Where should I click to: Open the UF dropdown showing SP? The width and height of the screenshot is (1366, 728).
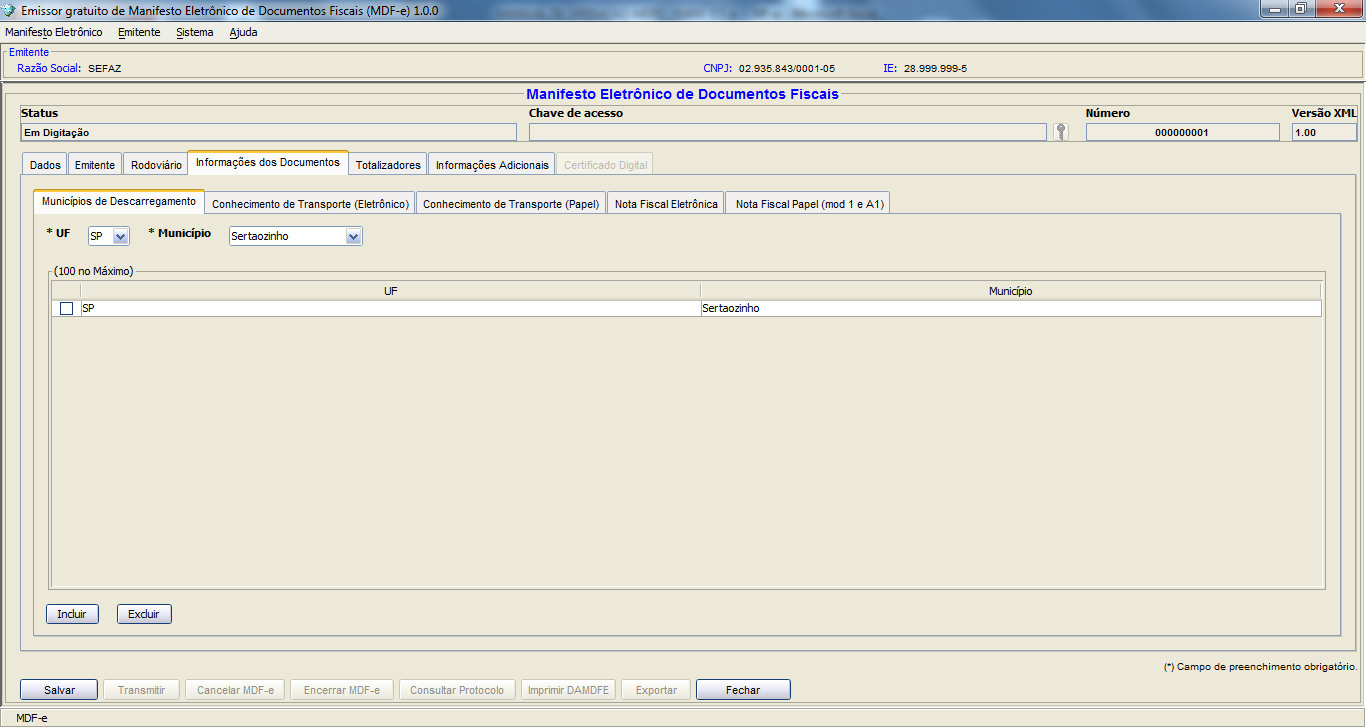pyautogui.click(x=109, y=236)
